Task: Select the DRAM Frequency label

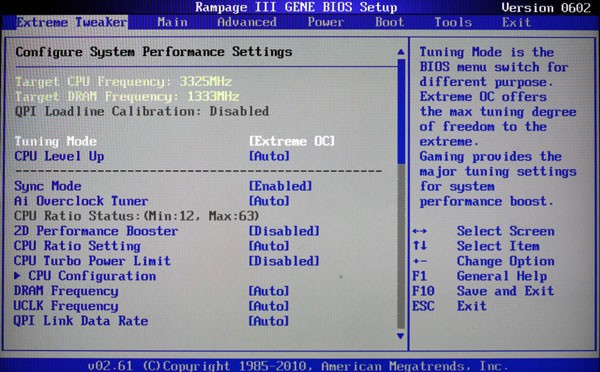Action: [66, 291]
